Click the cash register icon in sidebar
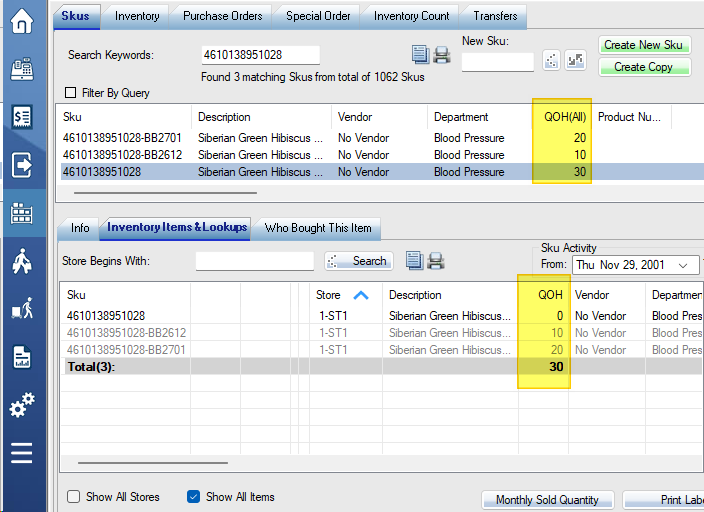Screen dimensions: 704x512 22,69
